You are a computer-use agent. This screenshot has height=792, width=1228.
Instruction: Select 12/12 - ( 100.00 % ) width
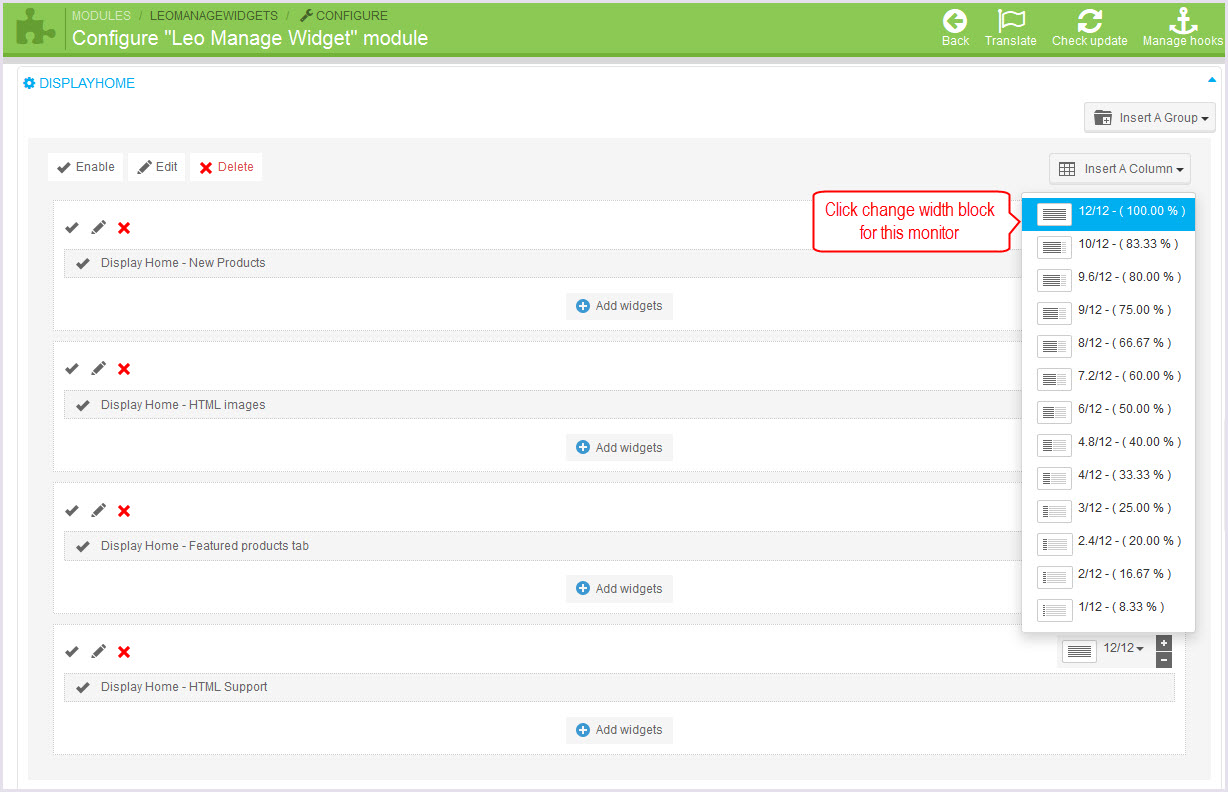tap(1108, 214)
